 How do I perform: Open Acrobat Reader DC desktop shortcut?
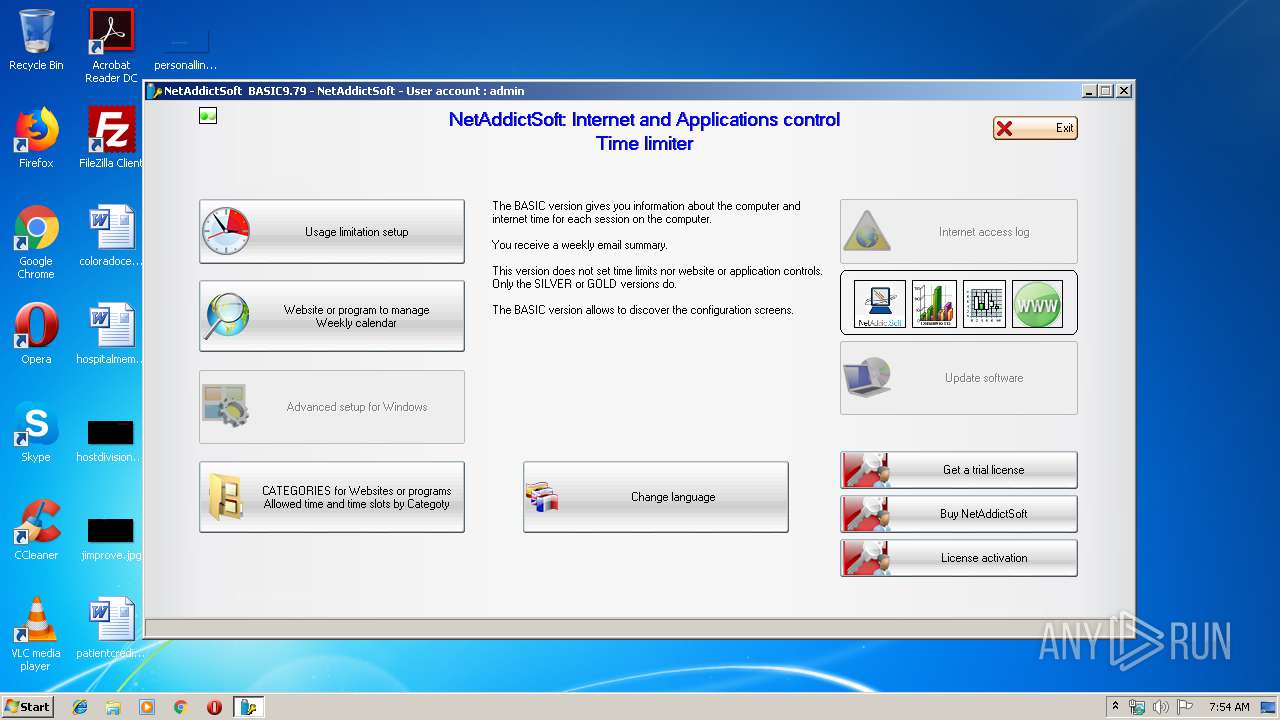(111, 46)
